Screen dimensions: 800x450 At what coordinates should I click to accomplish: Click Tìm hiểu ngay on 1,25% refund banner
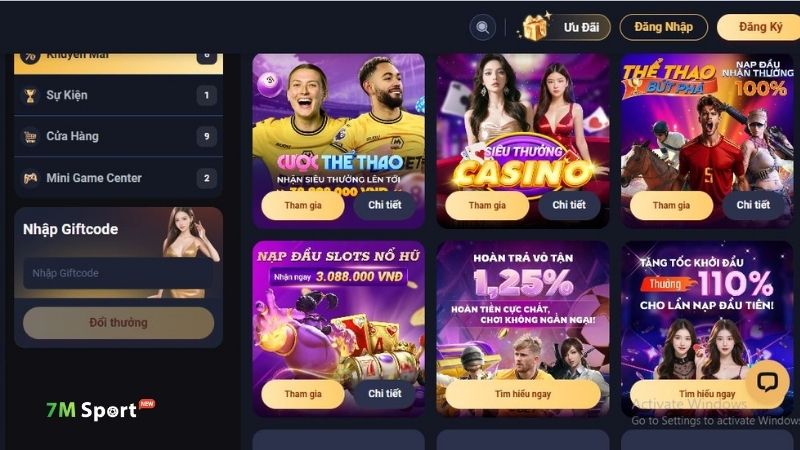pyautogui.click(x=523, y=394)
